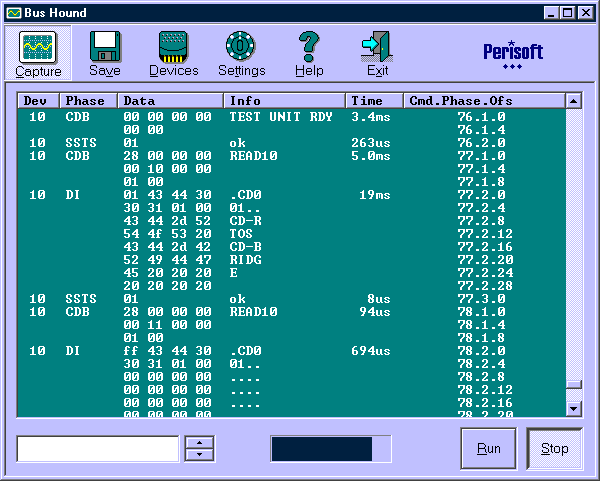Click data row 43 44 2d 52
Screen dimensions: 600x481
pyautogui.click(x=167, y=221)
